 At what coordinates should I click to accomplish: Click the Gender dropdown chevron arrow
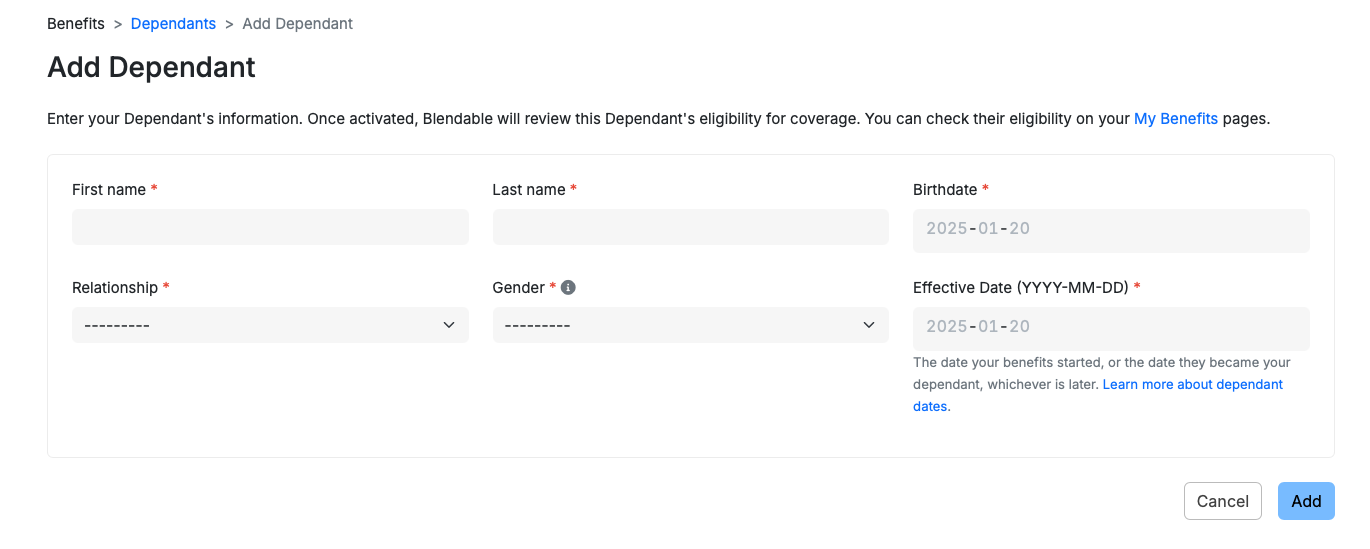tap(869, 325)
